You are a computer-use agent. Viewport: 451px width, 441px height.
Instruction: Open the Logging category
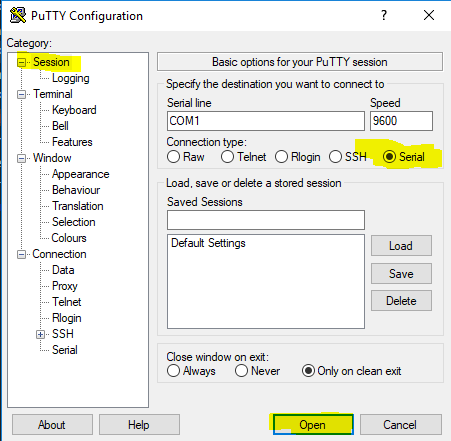[71, 78]
